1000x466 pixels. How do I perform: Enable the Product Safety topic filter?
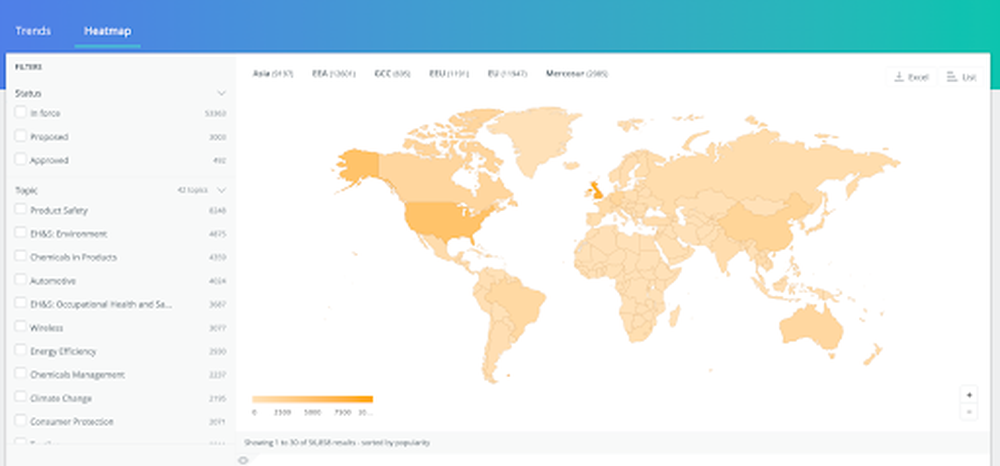[x=20, y=209]
